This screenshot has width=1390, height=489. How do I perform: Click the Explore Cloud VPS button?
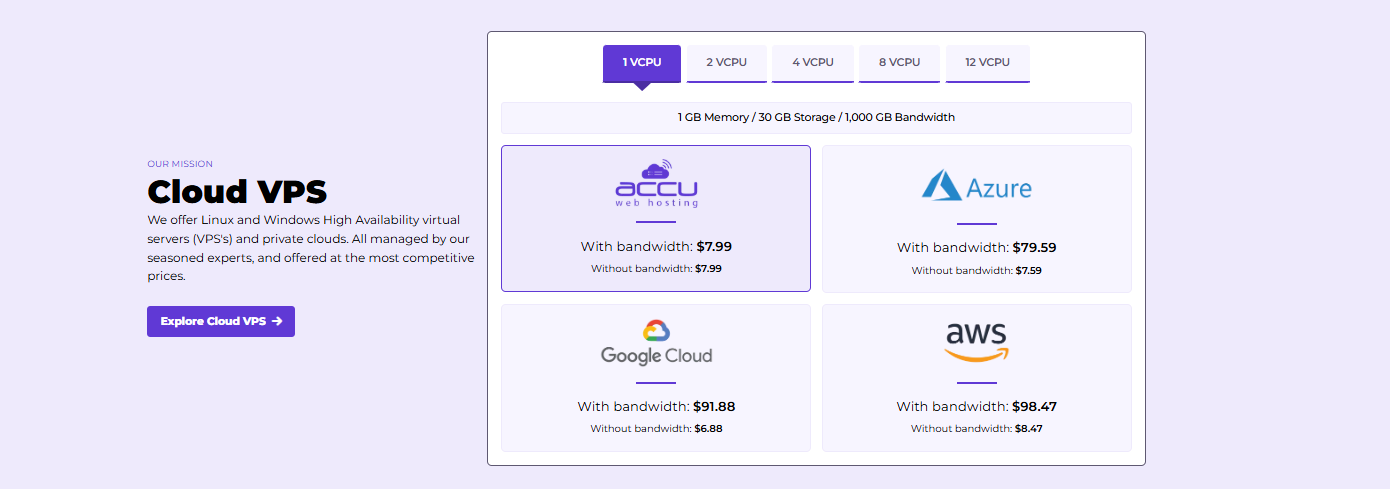[x=221, y=321]
